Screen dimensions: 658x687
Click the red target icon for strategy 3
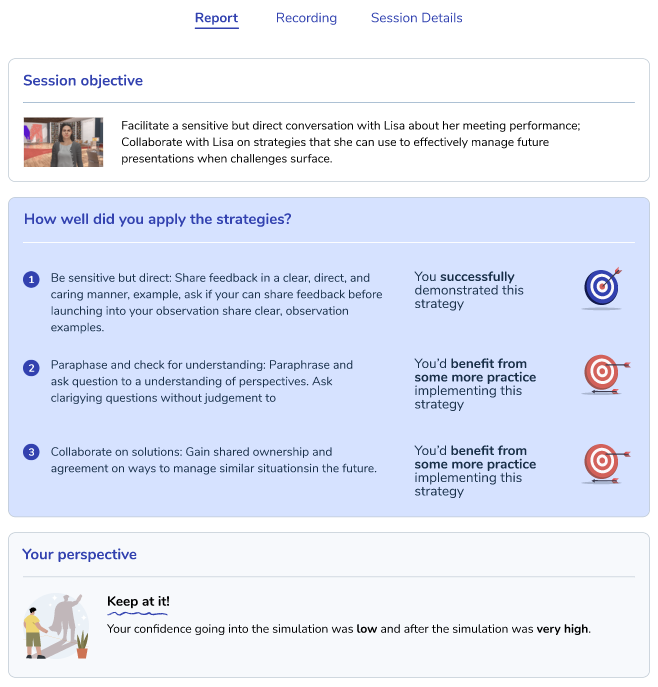602,463
